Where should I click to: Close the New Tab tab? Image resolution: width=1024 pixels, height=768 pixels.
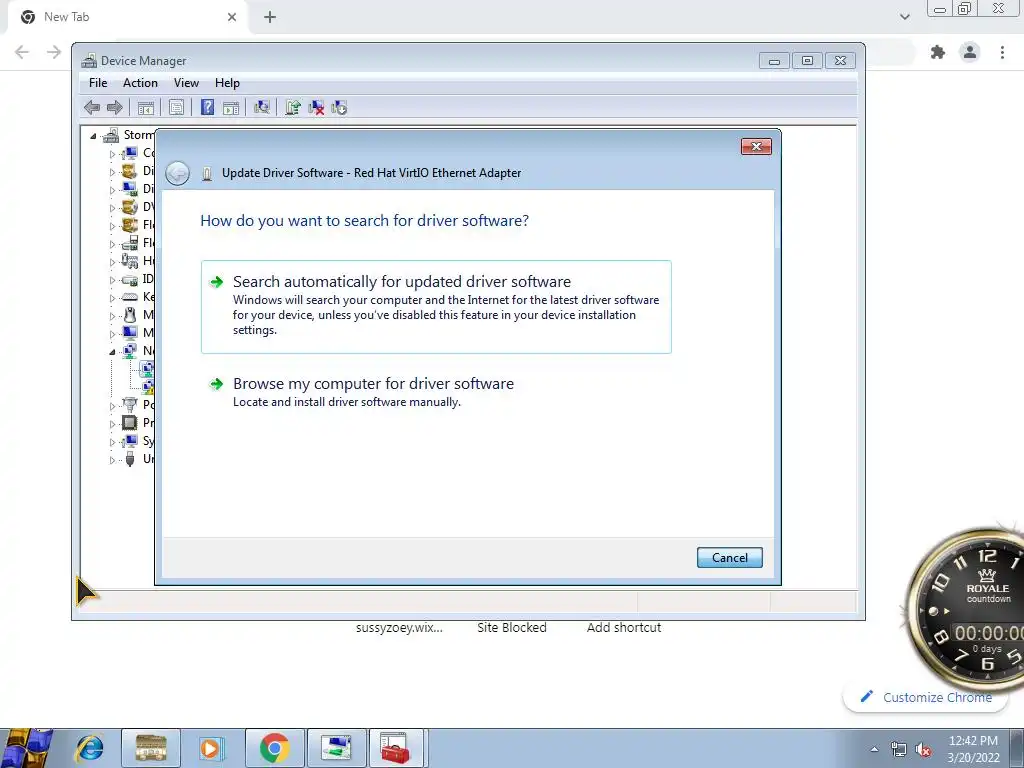click(232, 17)
